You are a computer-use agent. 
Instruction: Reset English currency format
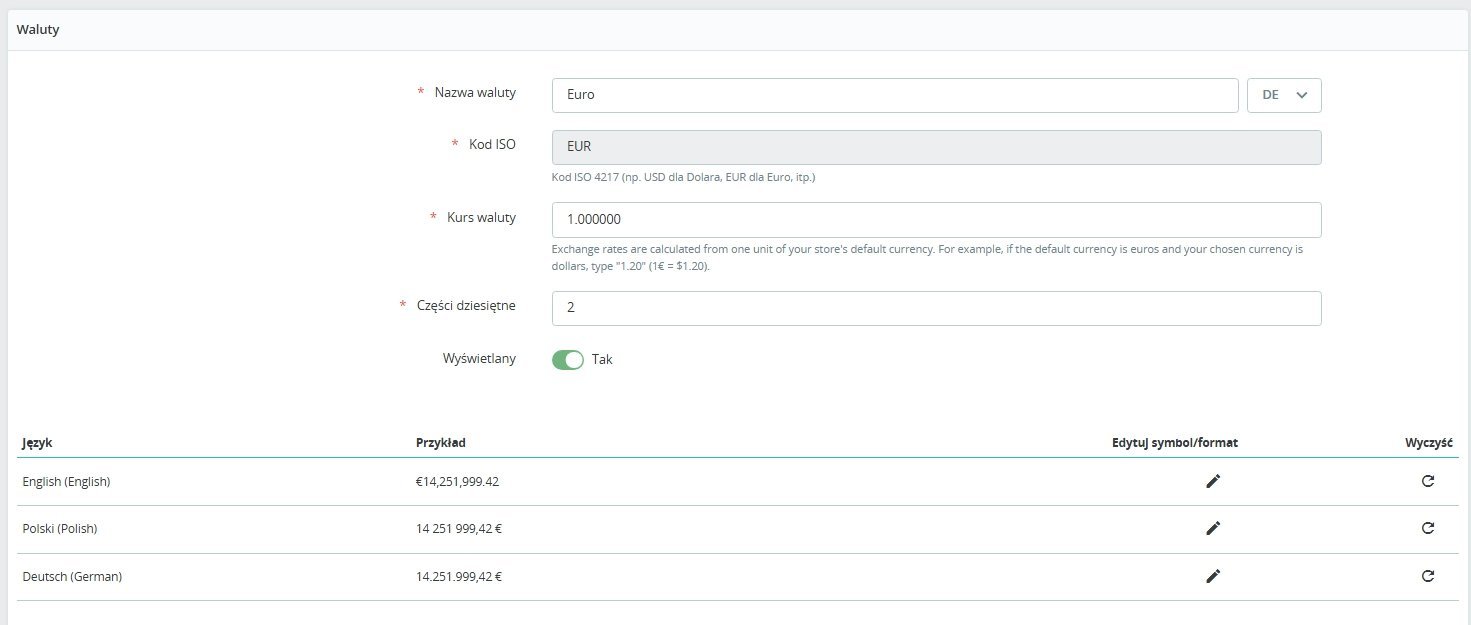pyautogui.click(x=1428, y=481)
